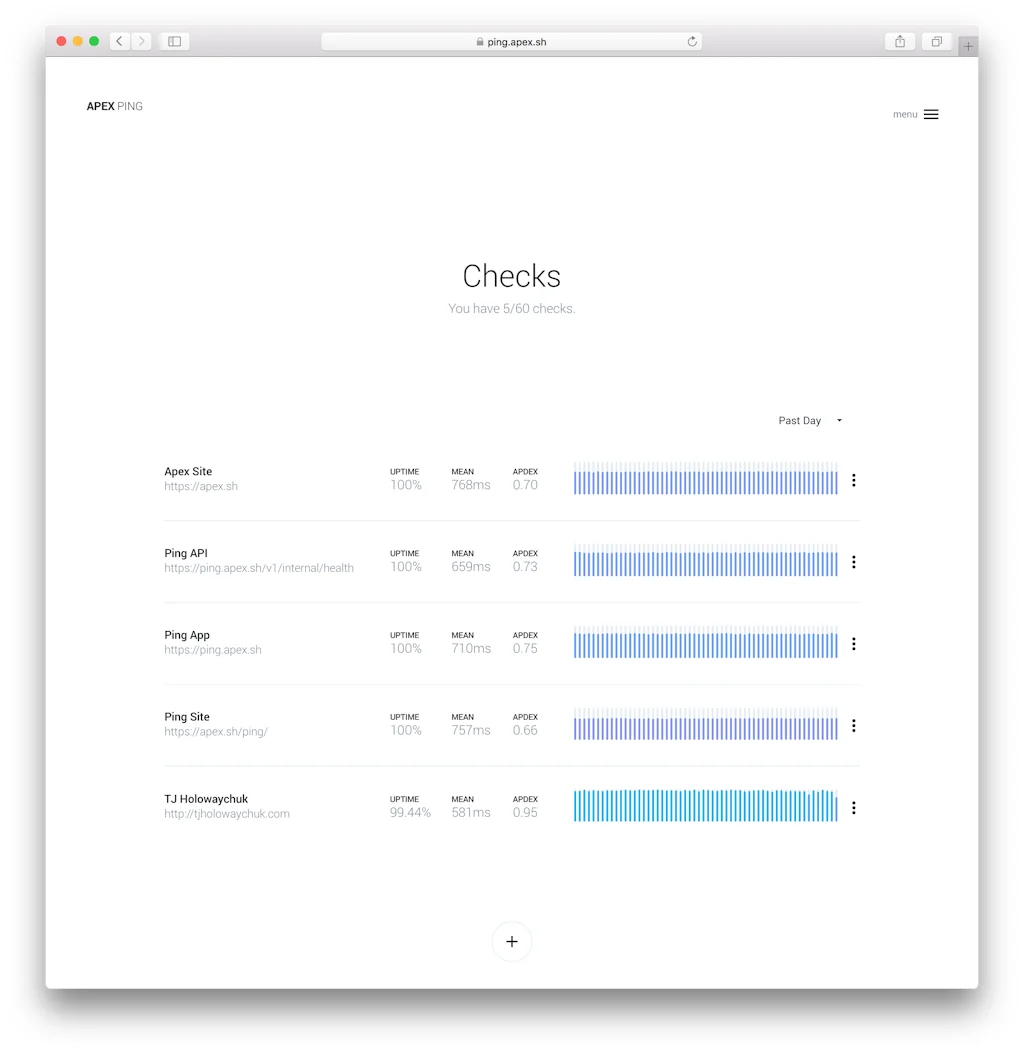Screen dimensions: 1024x1054
Task: Open the Safari share menu
Action: coord(900,42)
